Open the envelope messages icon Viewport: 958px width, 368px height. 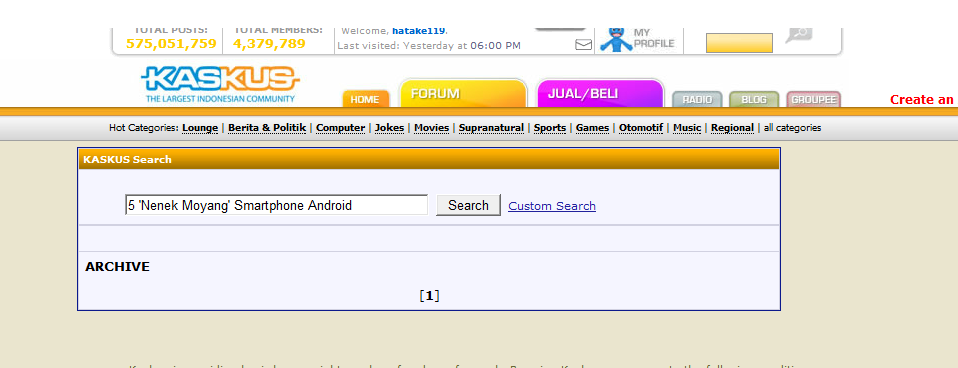tap(583, 45)
